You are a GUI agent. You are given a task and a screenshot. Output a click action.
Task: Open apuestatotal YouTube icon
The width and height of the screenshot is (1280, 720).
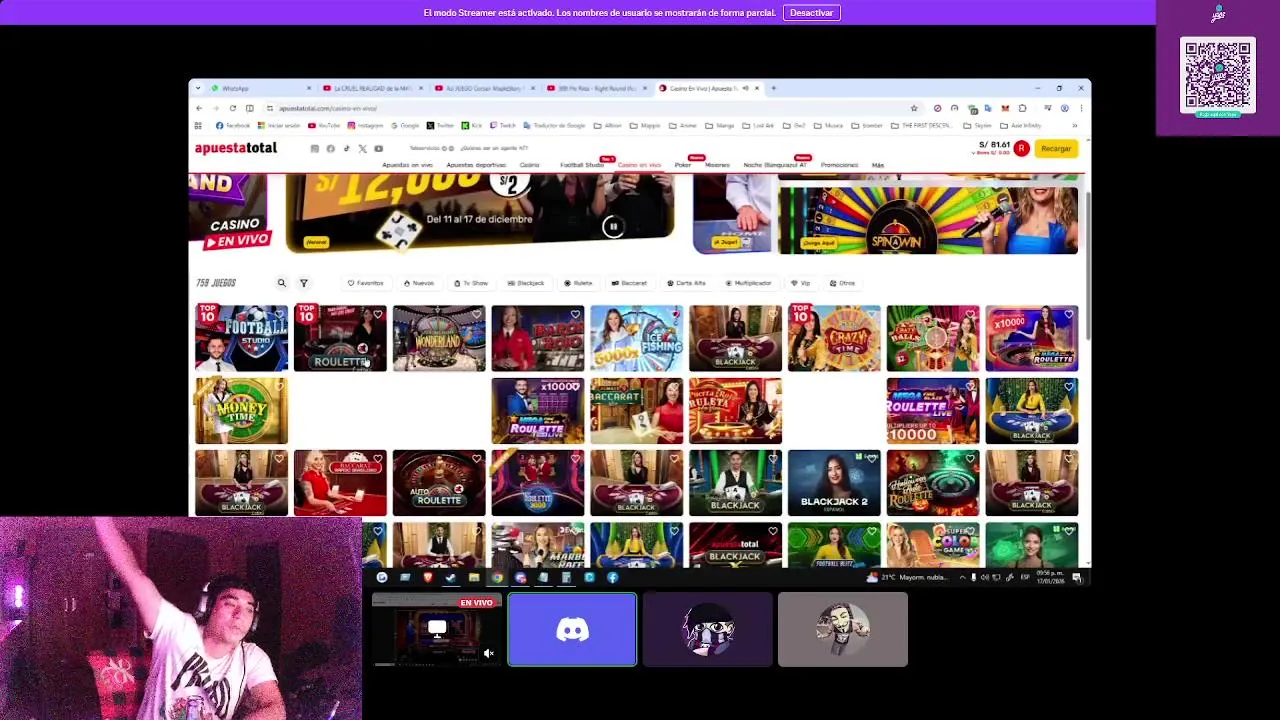(378, 149)
